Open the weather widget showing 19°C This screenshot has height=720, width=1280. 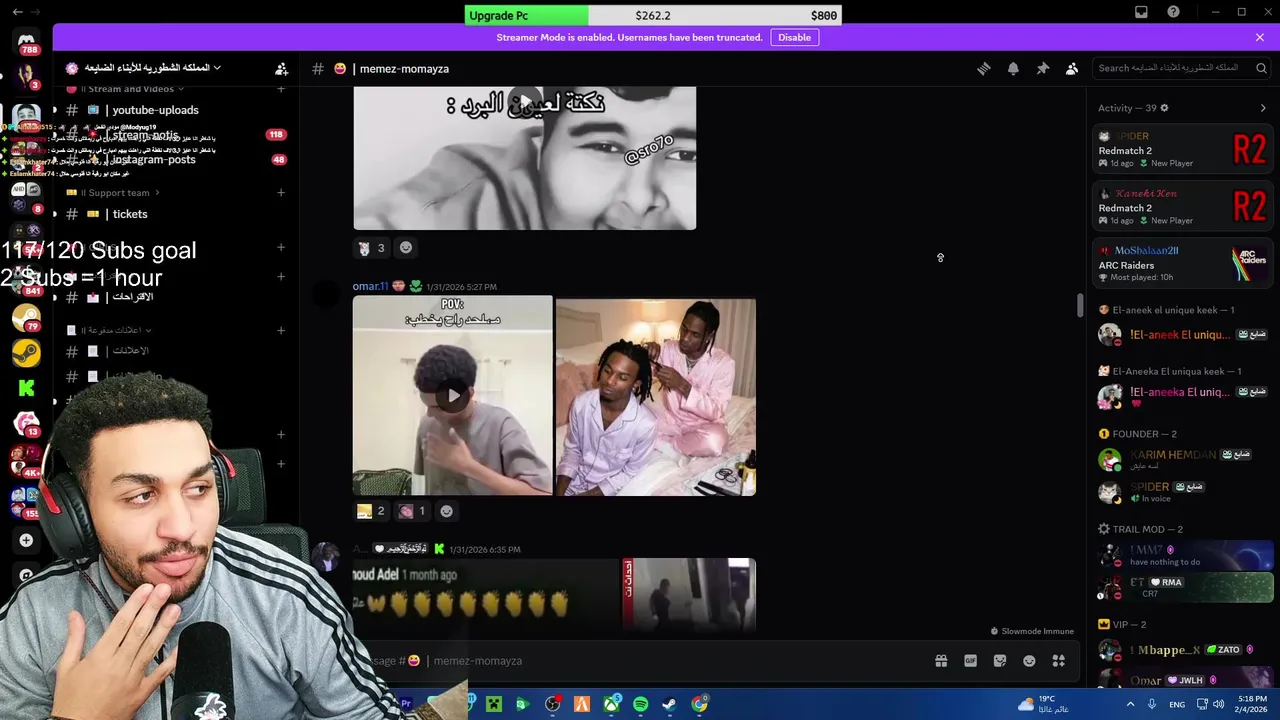1045,704
